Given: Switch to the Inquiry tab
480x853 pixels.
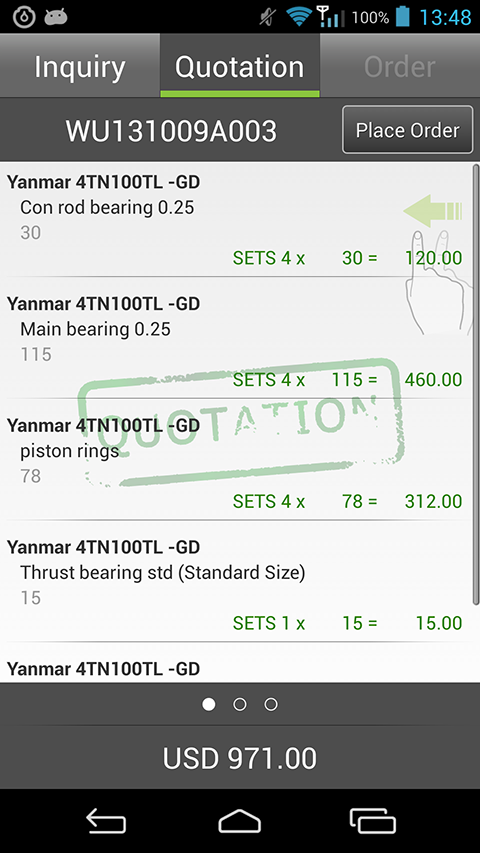Looking at the screenshot, I should [80, 66].
